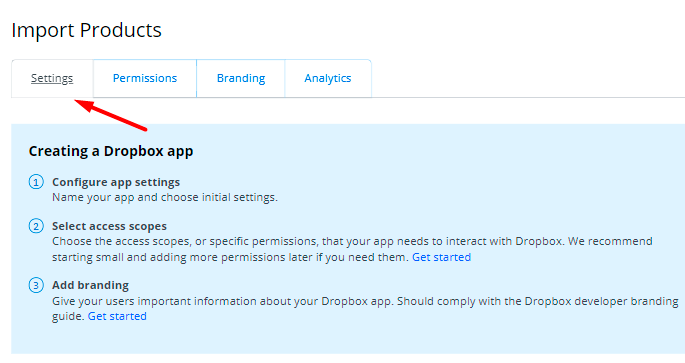
Task: Click 'Name your app and choose initial settings.' text
Action: coord(165,197)
